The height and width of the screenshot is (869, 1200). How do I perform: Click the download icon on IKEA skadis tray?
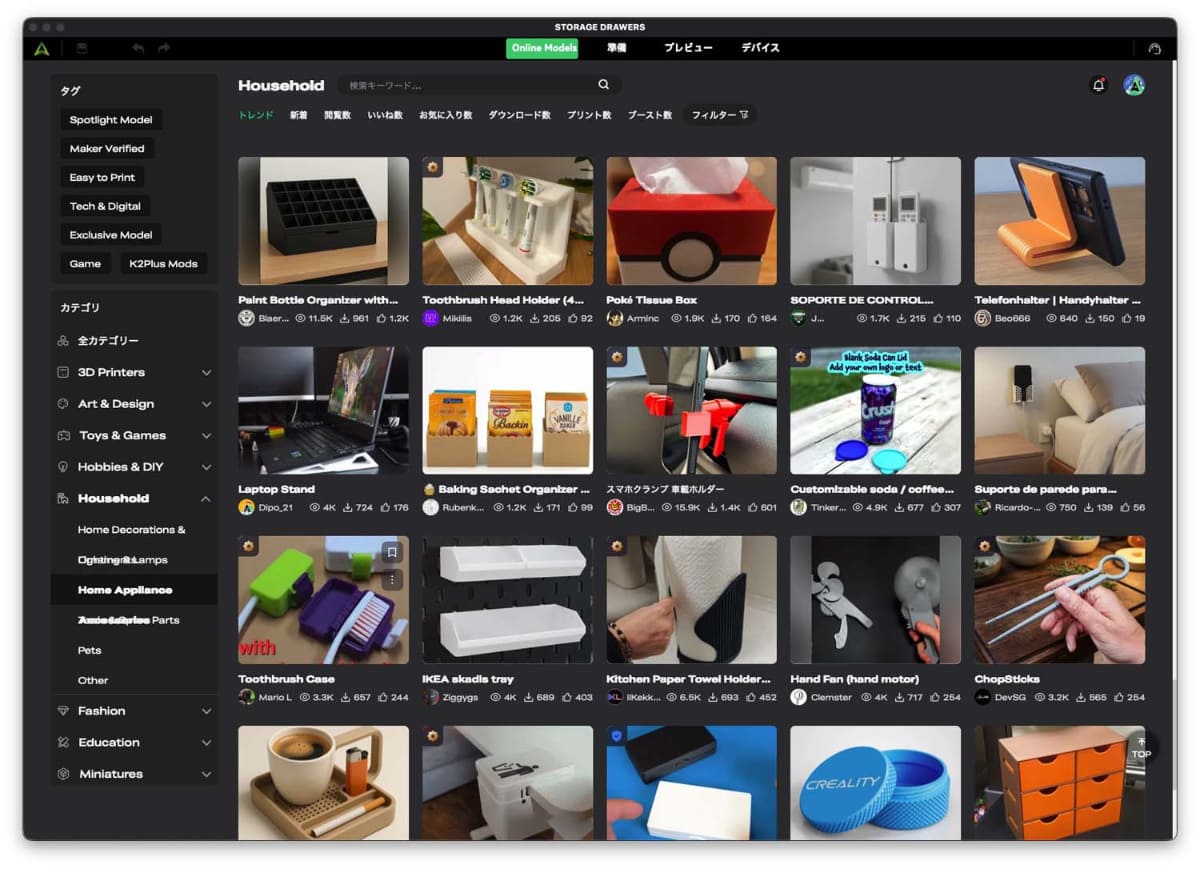point(529,697)
